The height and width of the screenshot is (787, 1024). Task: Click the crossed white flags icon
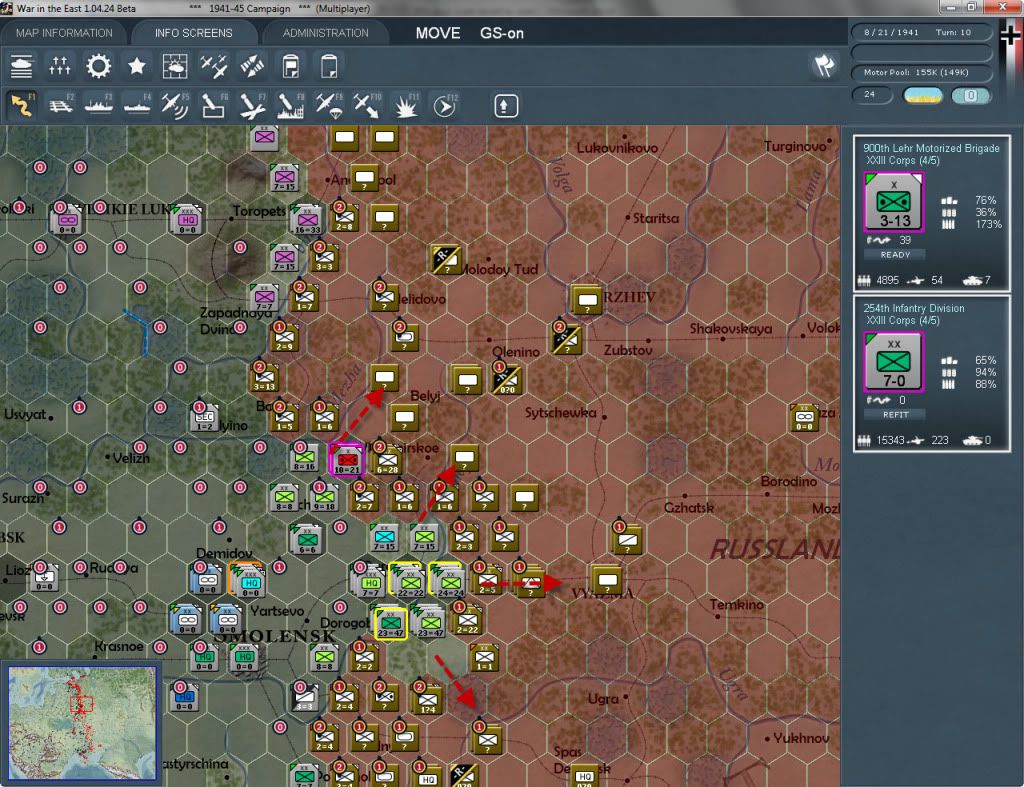click(824, 65)
